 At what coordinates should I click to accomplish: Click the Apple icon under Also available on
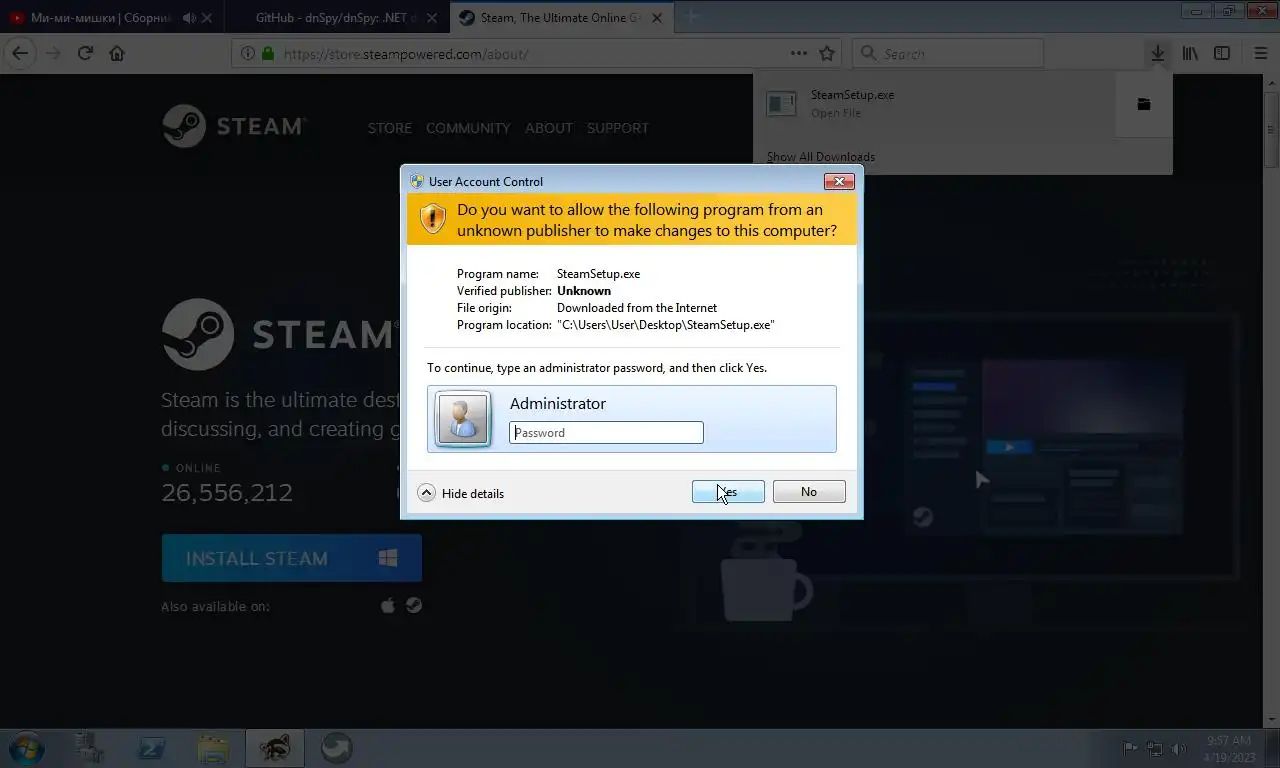[x=388, y=606]
